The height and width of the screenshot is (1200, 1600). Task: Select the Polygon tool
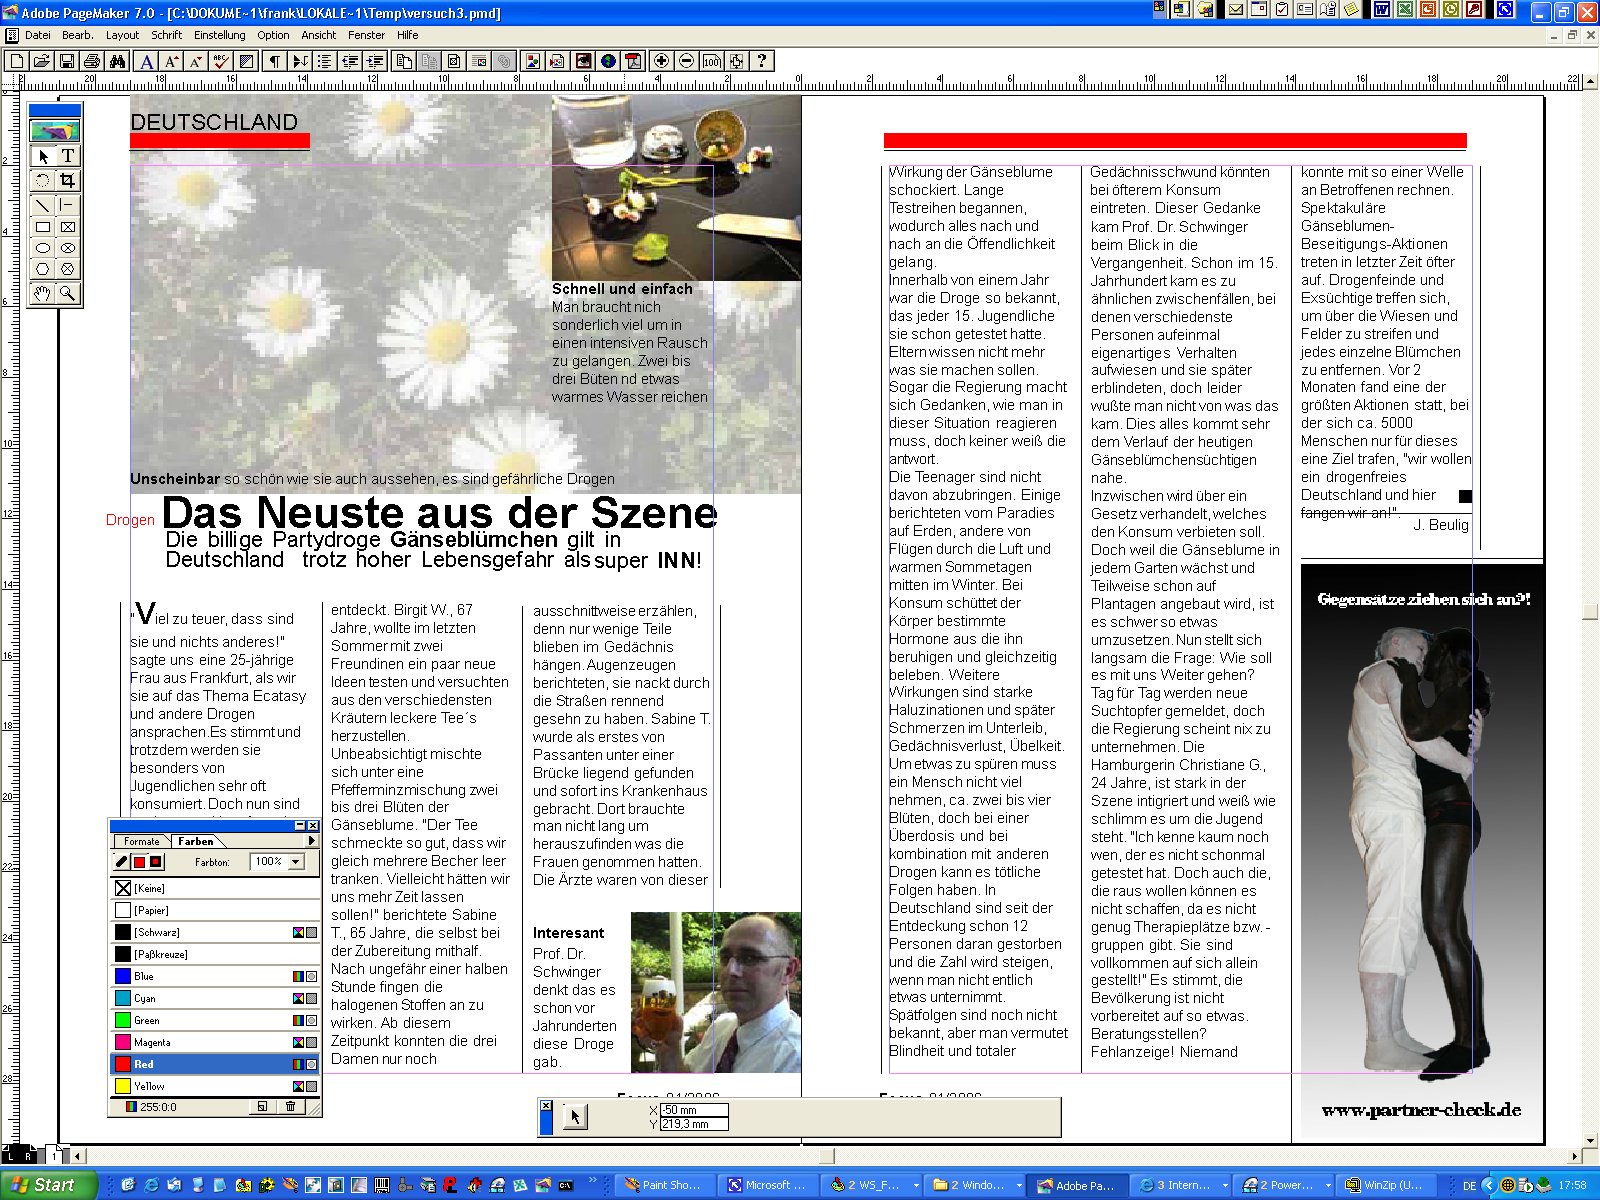pos(43,269)
